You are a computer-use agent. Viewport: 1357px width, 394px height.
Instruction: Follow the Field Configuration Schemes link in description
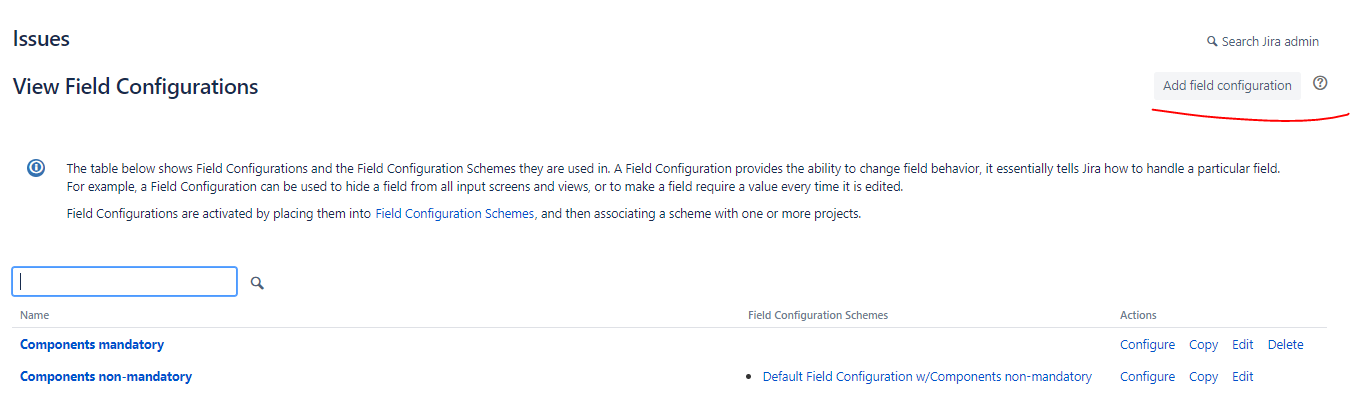[455, 214]
